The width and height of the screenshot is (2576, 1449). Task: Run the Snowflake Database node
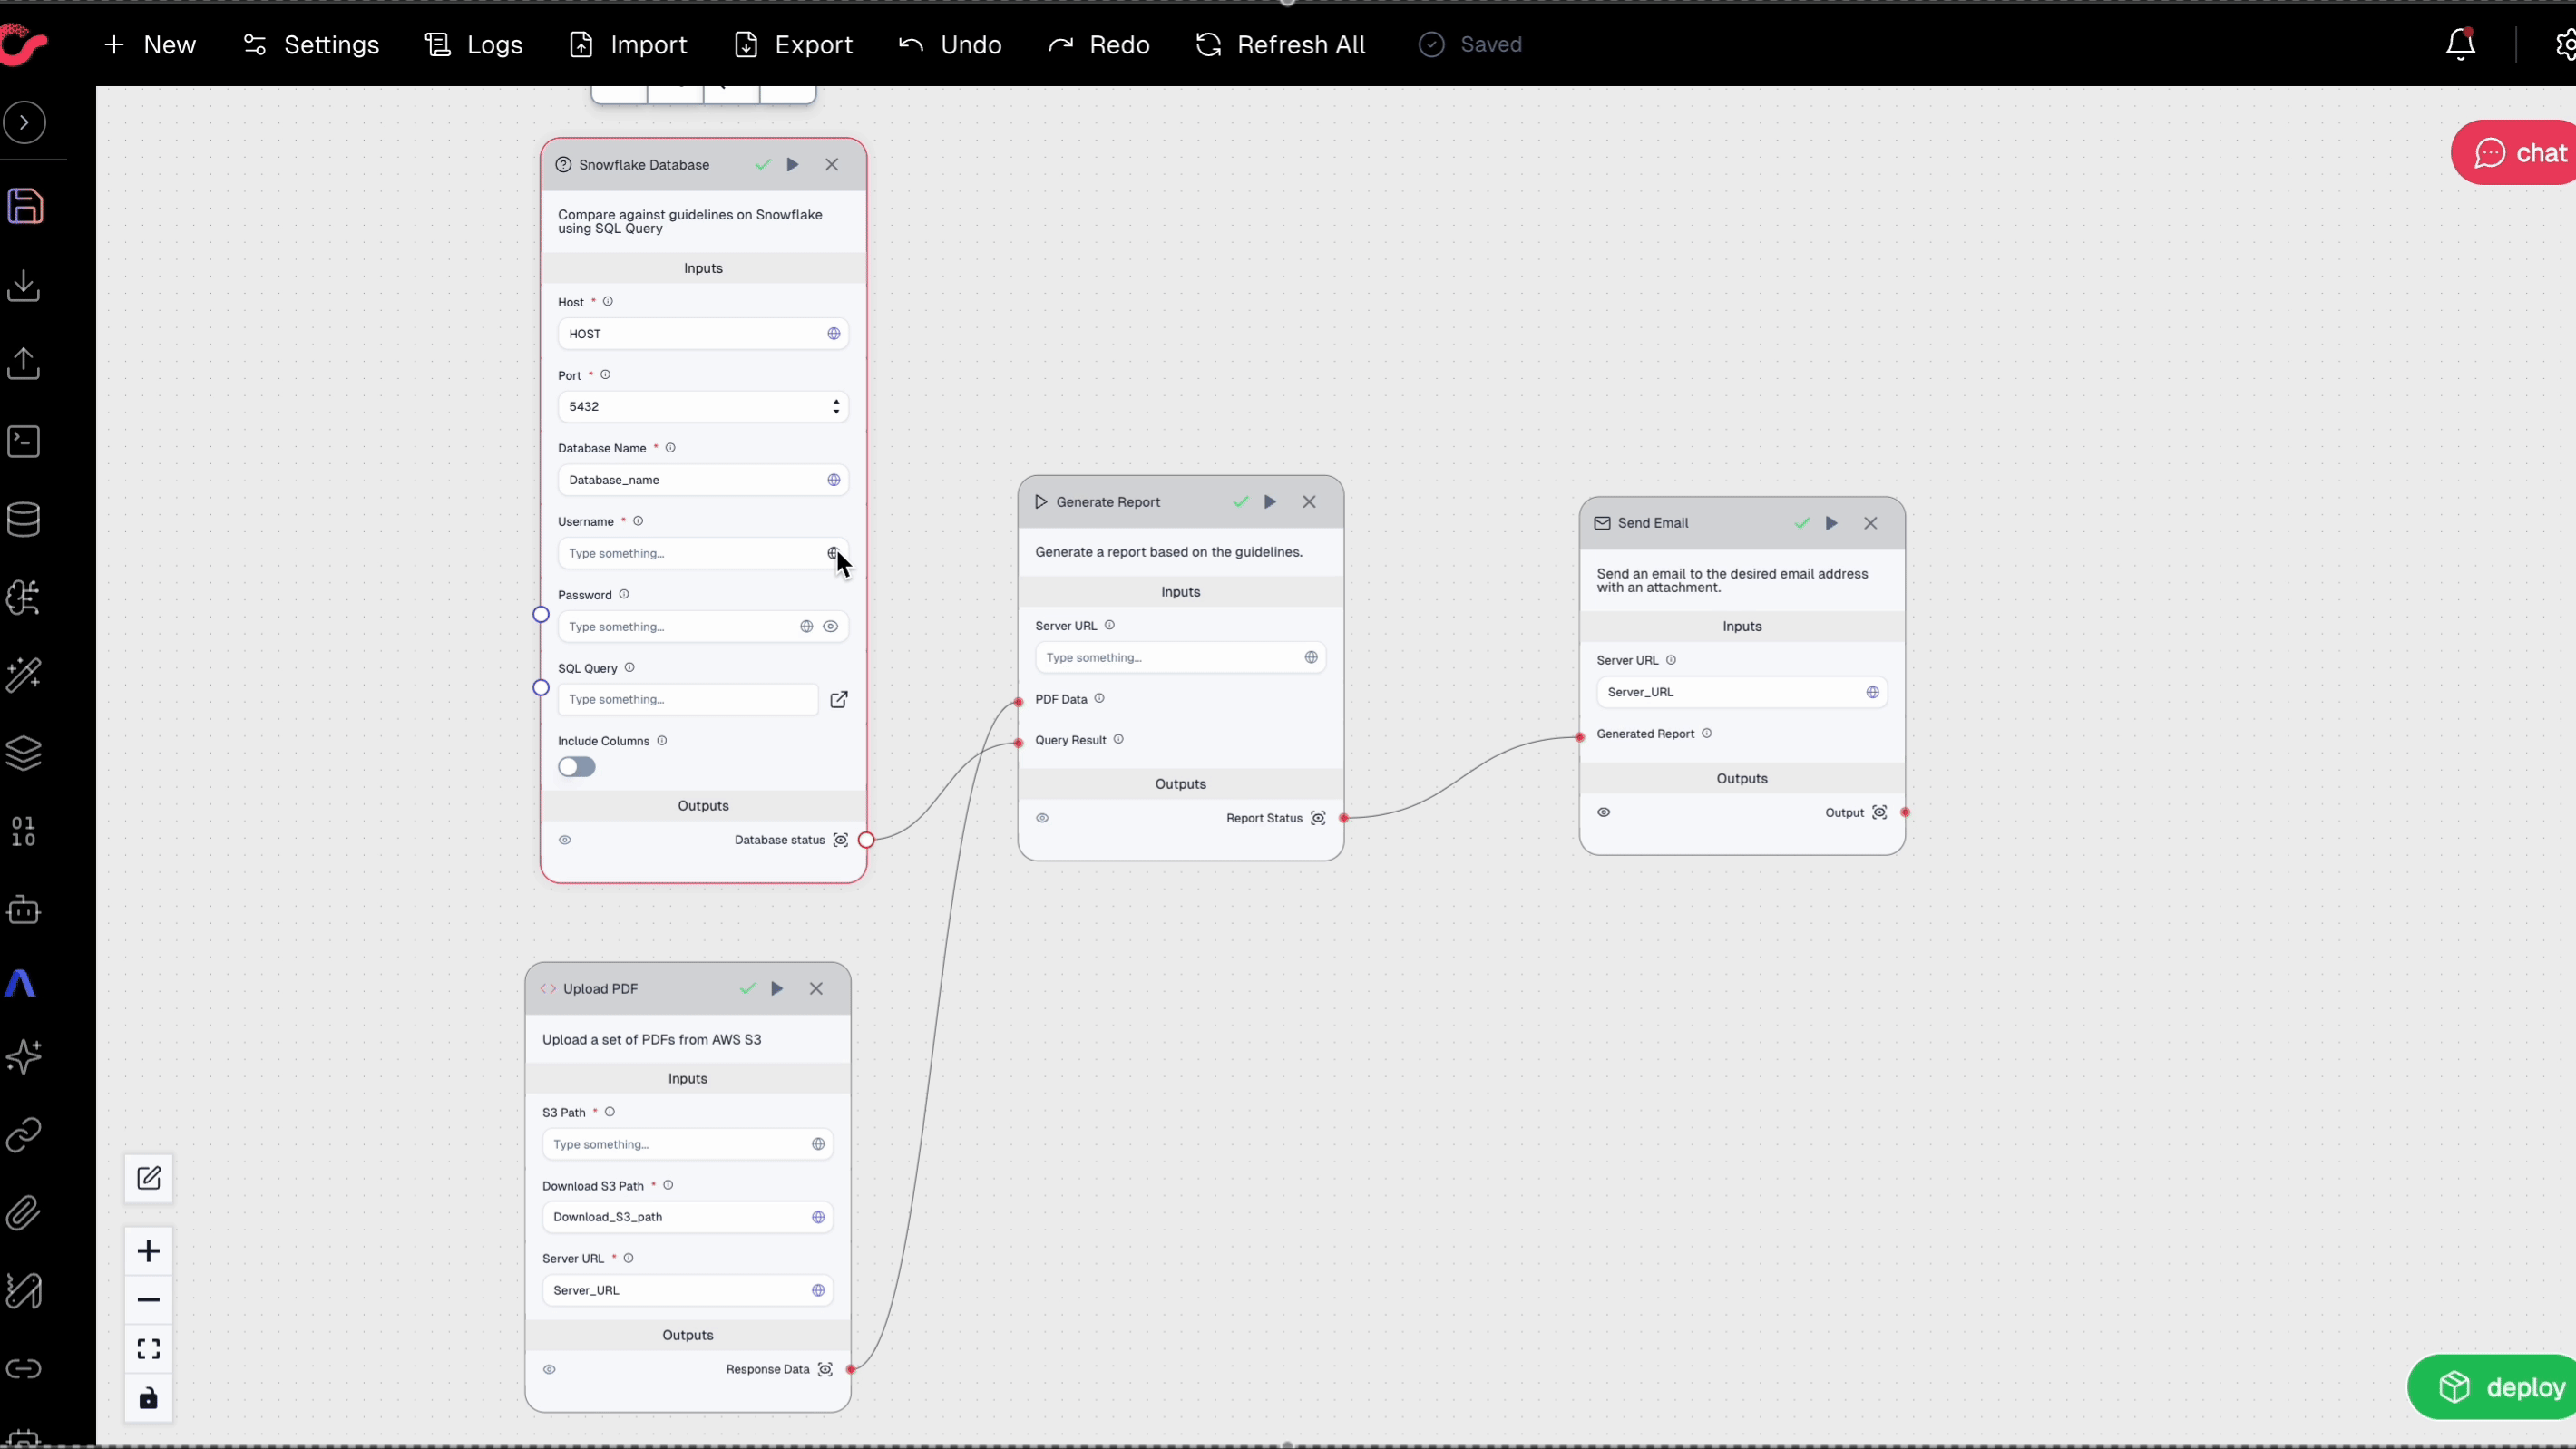[x=792, y=165]
